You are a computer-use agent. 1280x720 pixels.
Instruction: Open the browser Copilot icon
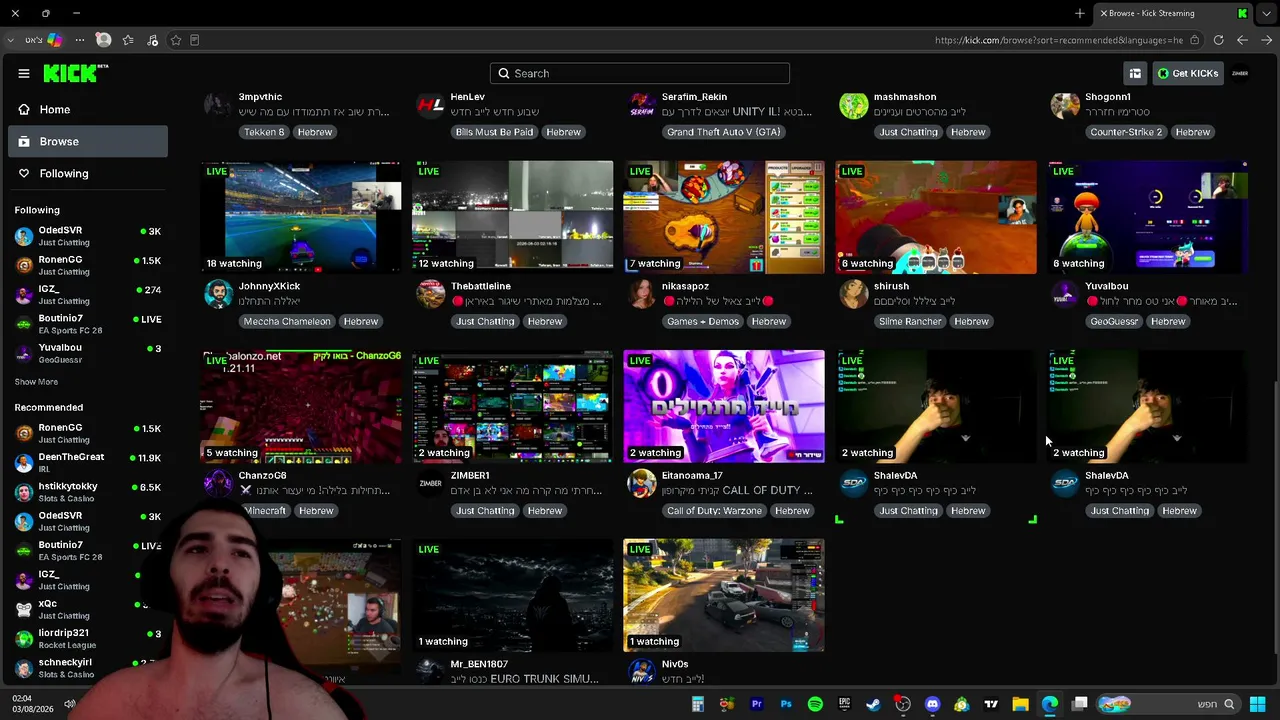coord(54,40)
